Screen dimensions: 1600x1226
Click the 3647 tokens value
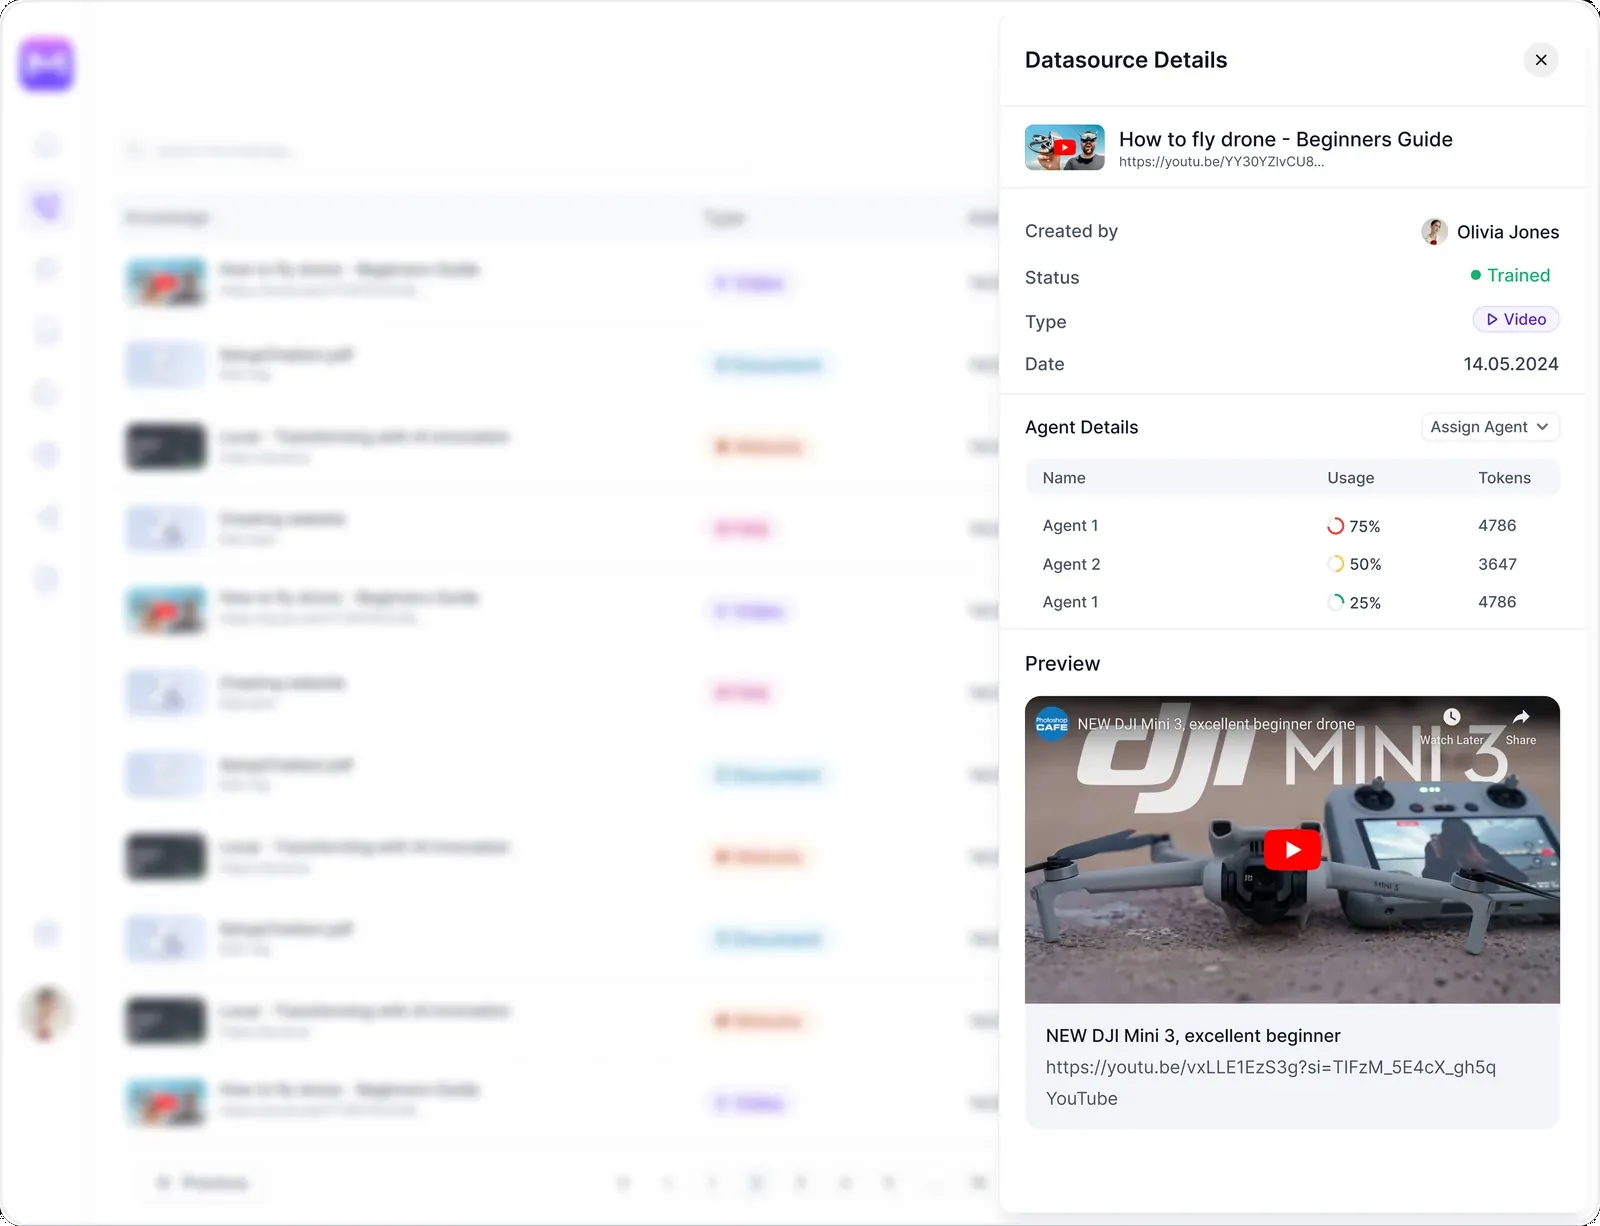pyautogui.click(x=1497, y=564)
